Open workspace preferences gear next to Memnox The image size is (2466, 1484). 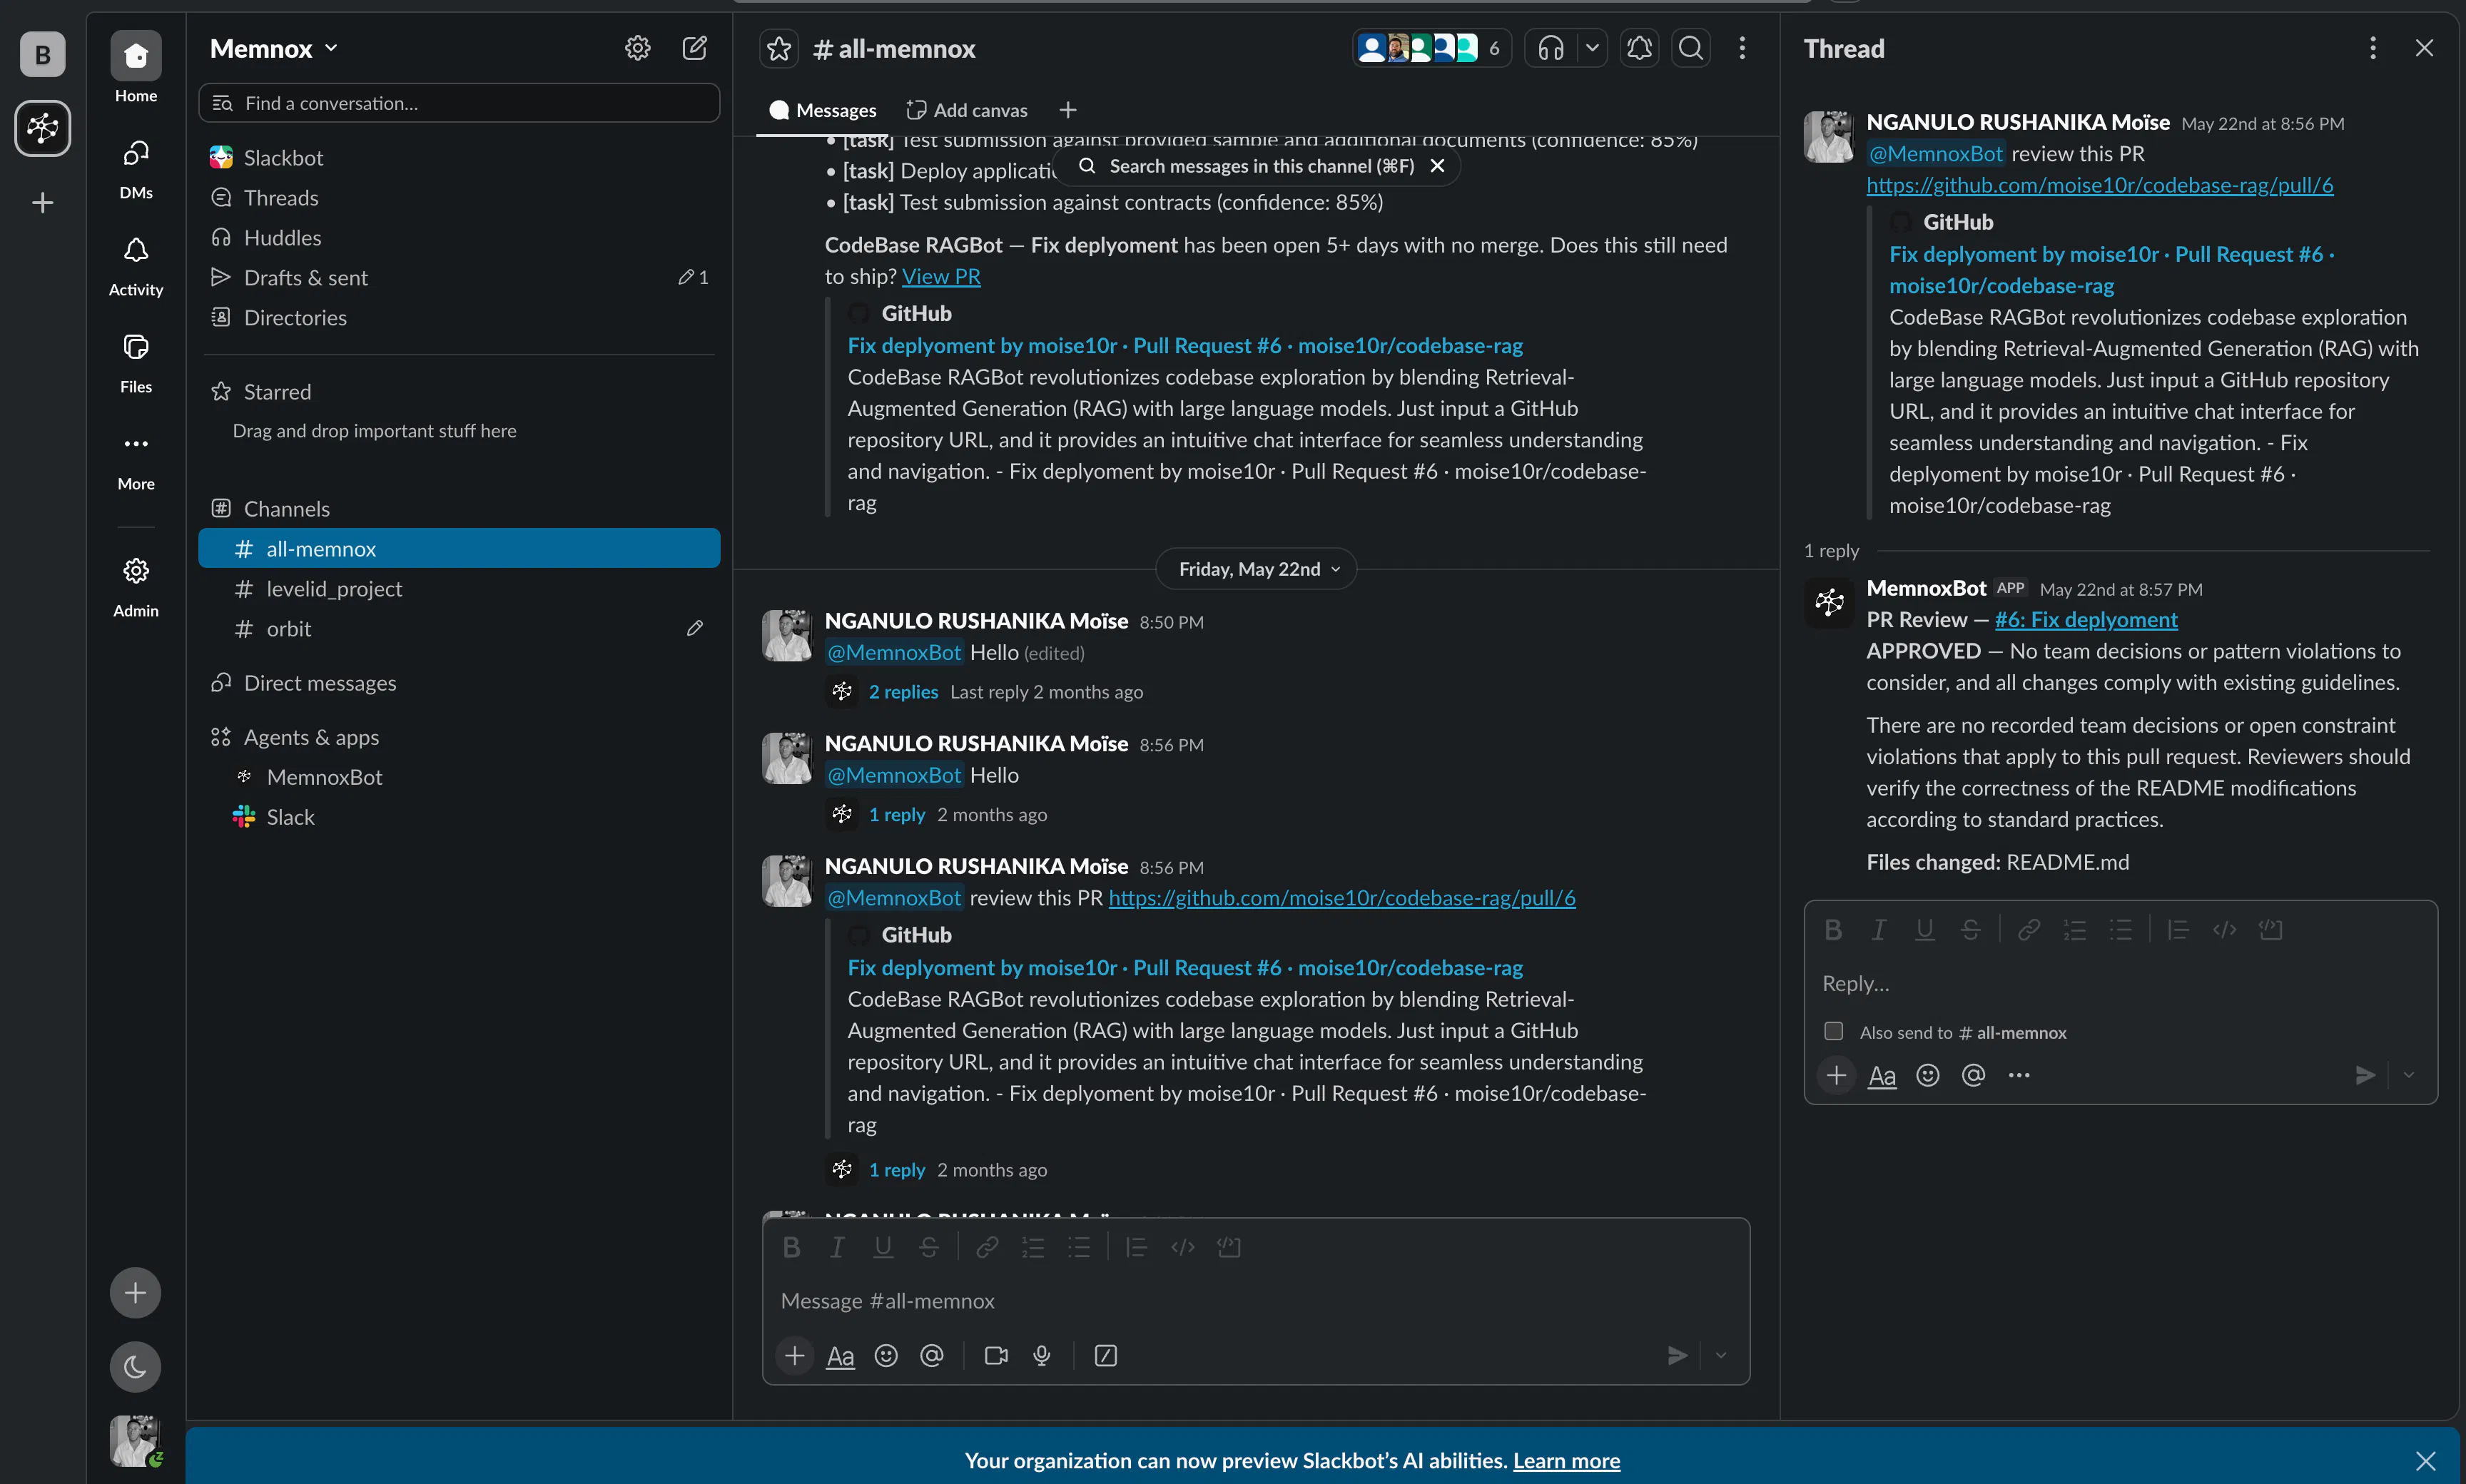pyautogui.click(x=637, y=48)
